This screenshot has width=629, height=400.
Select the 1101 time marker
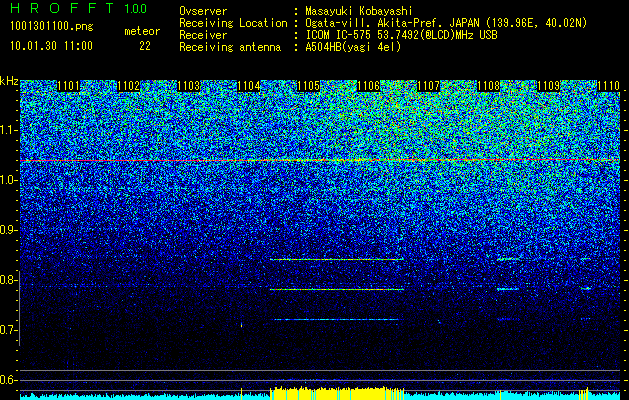coord(69,86)
